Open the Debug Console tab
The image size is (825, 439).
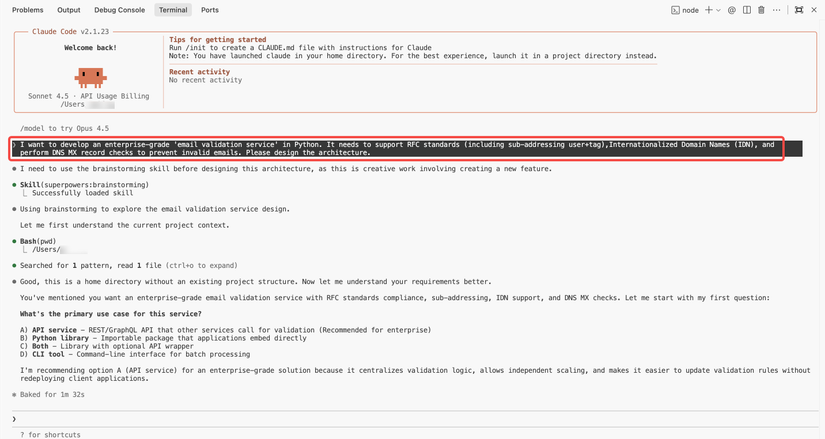coord(119,10)
